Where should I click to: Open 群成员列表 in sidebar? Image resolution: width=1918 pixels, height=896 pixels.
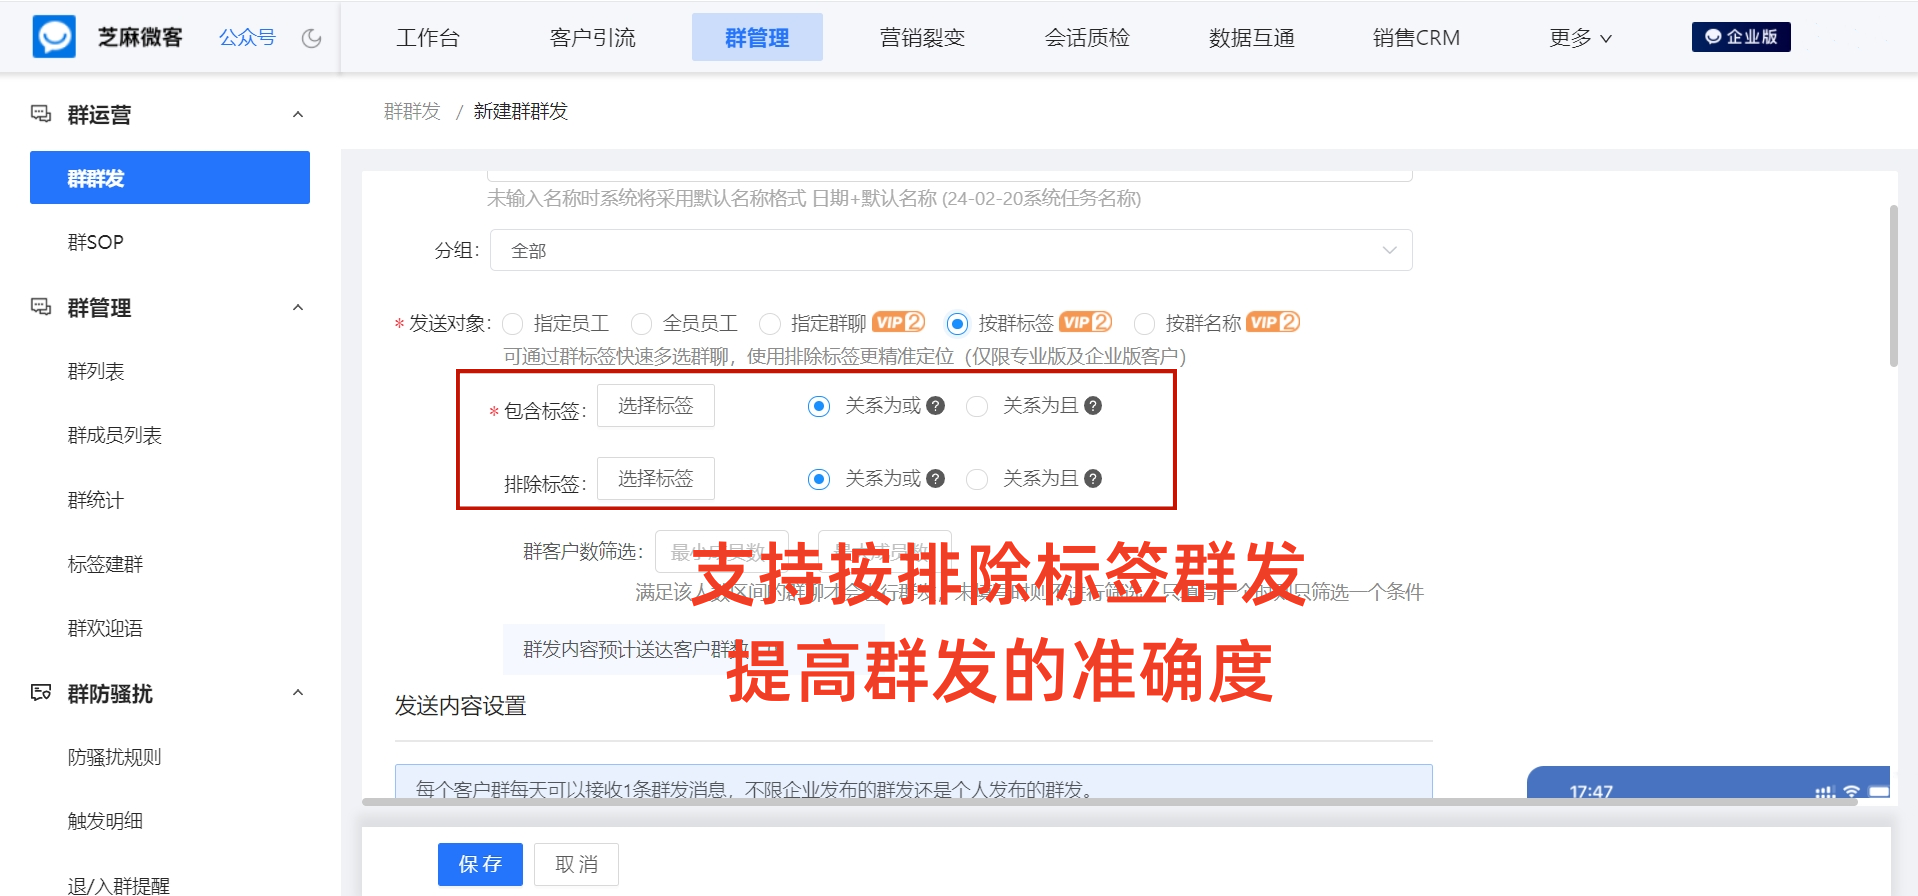click(115, 435)
